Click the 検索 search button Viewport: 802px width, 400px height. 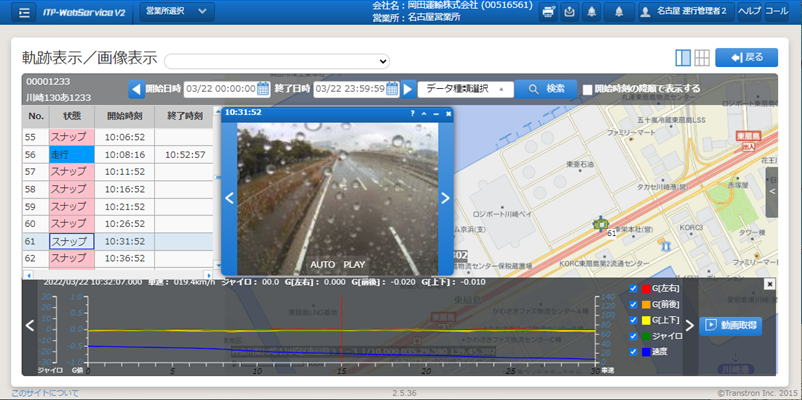point(547,89)
